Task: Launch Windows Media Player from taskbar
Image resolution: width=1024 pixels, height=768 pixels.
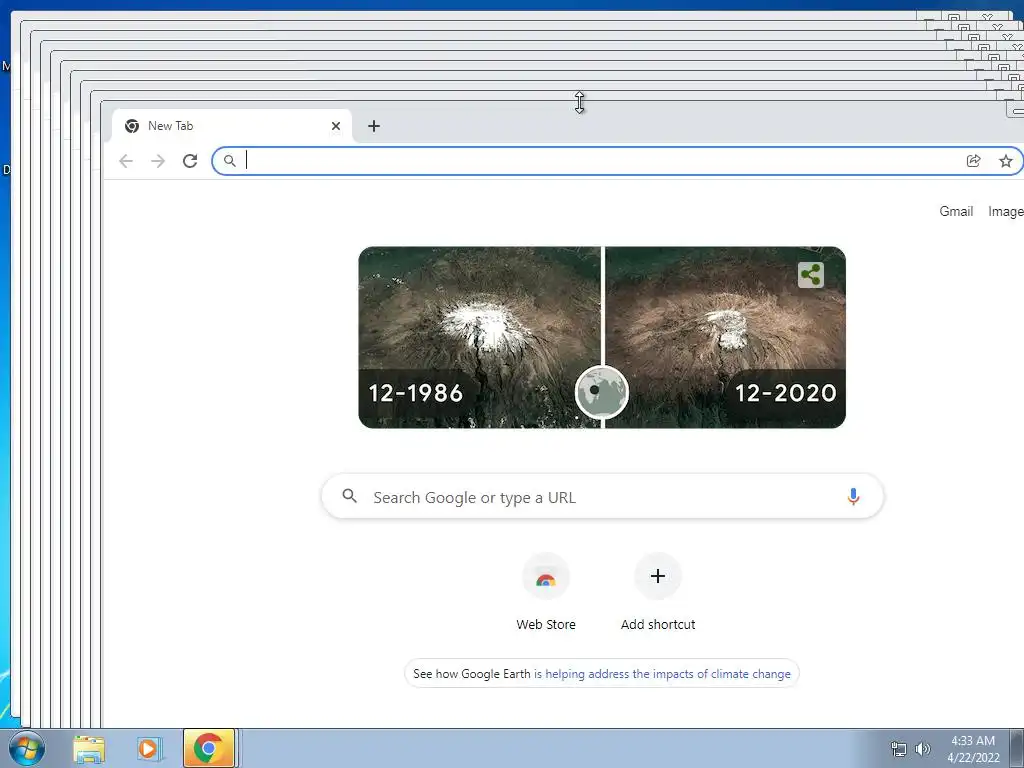Action: [148, 748]
